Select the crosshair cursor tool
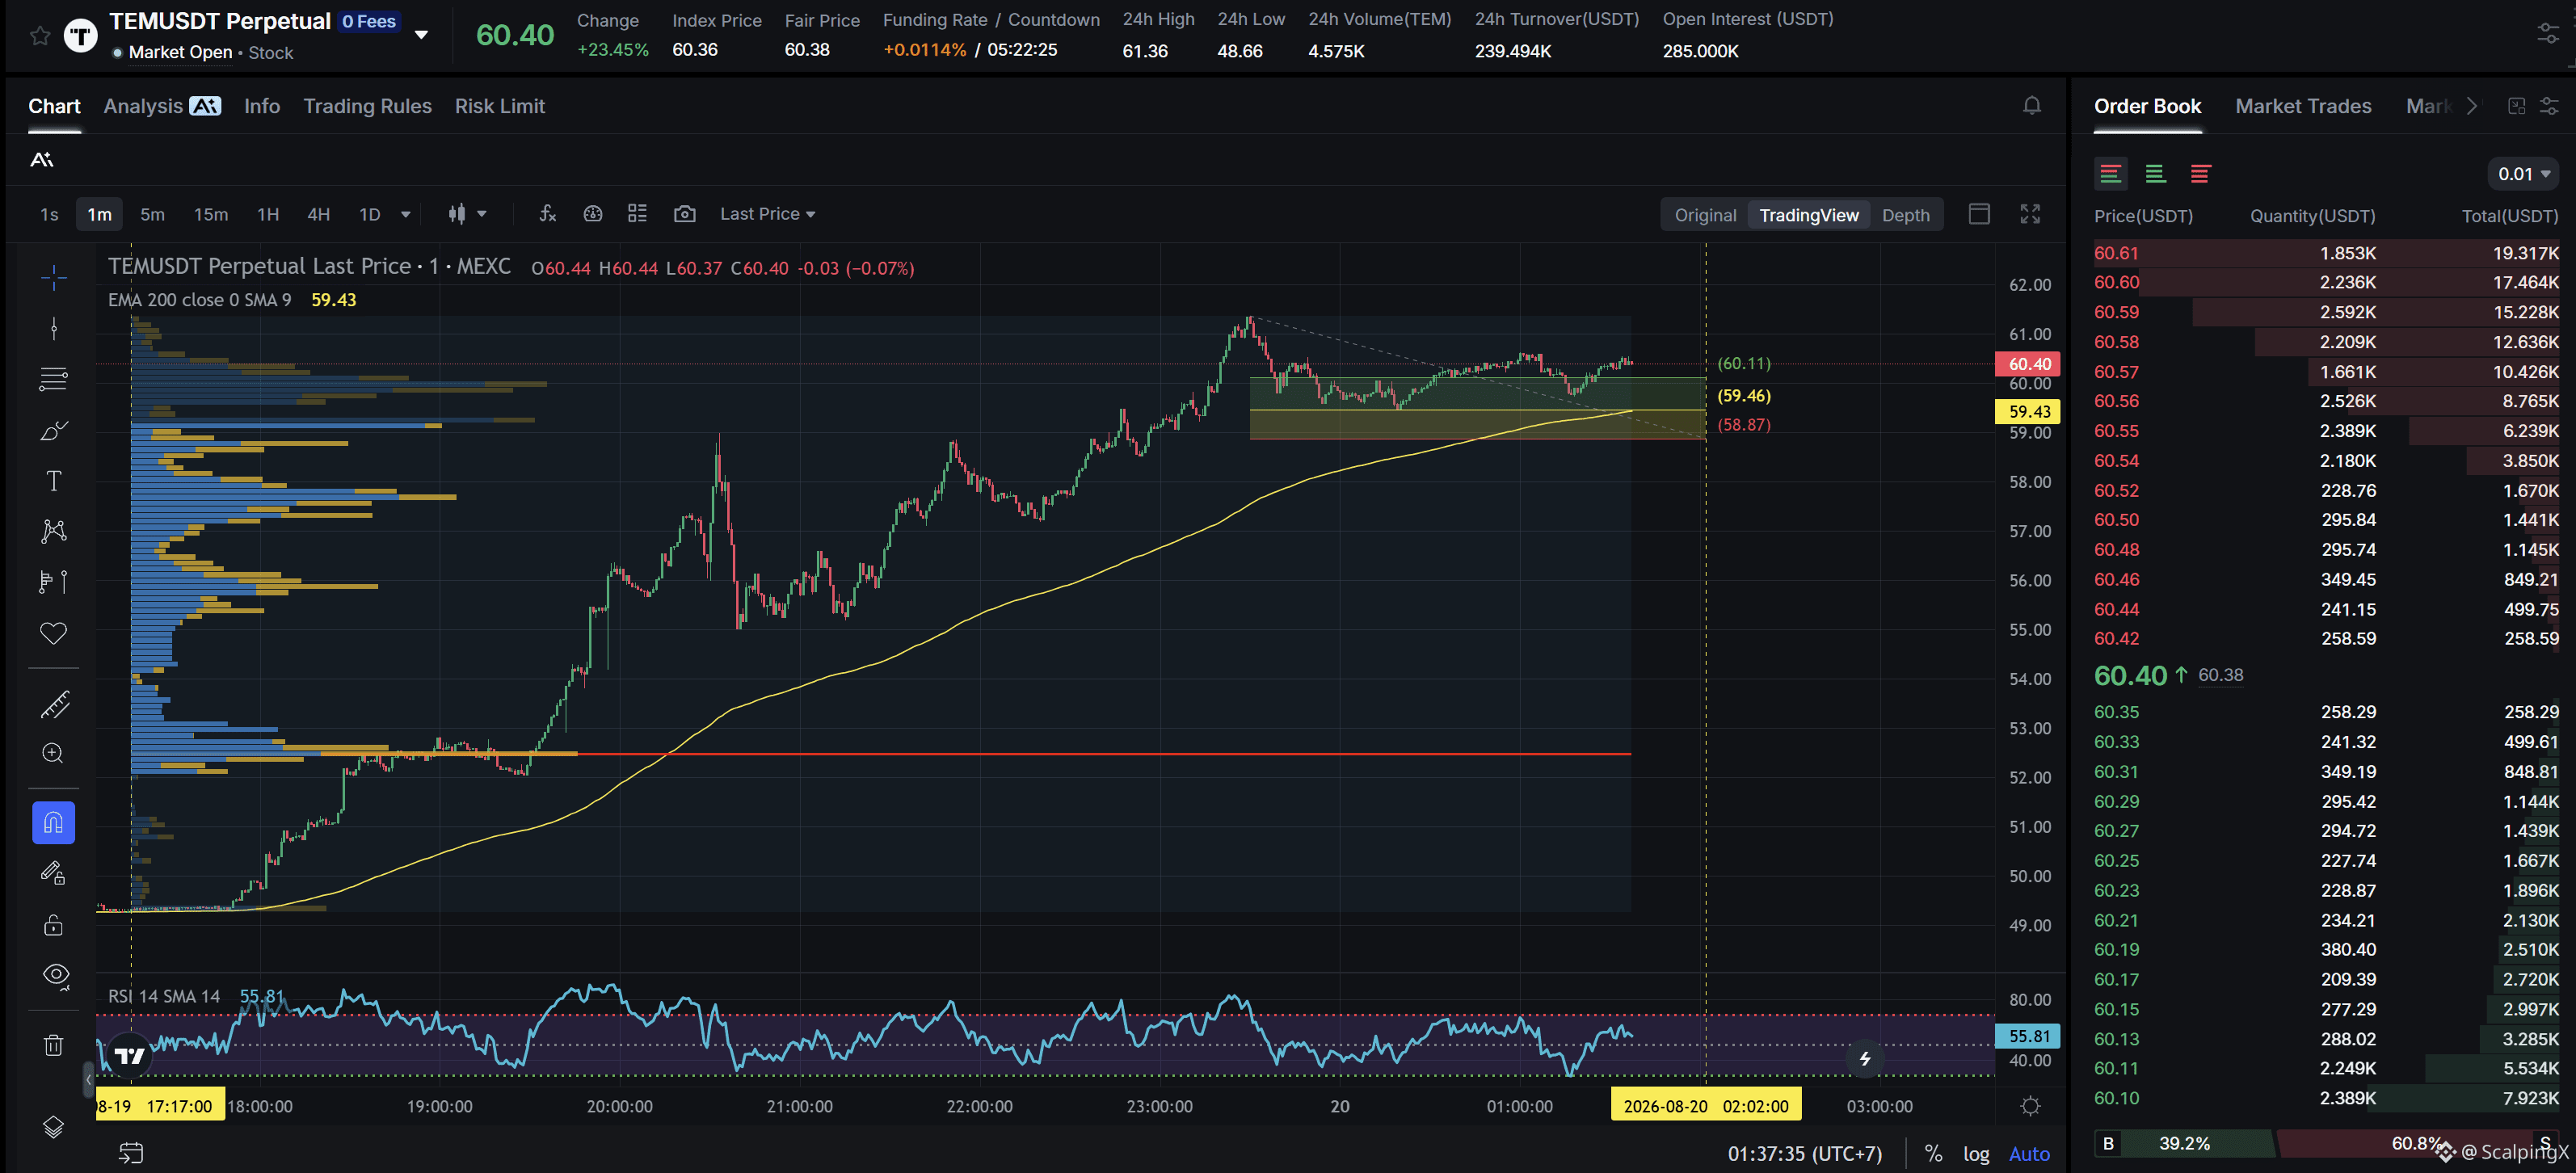The height and width of the screenshot is (1173, 2576). (54, 277)
